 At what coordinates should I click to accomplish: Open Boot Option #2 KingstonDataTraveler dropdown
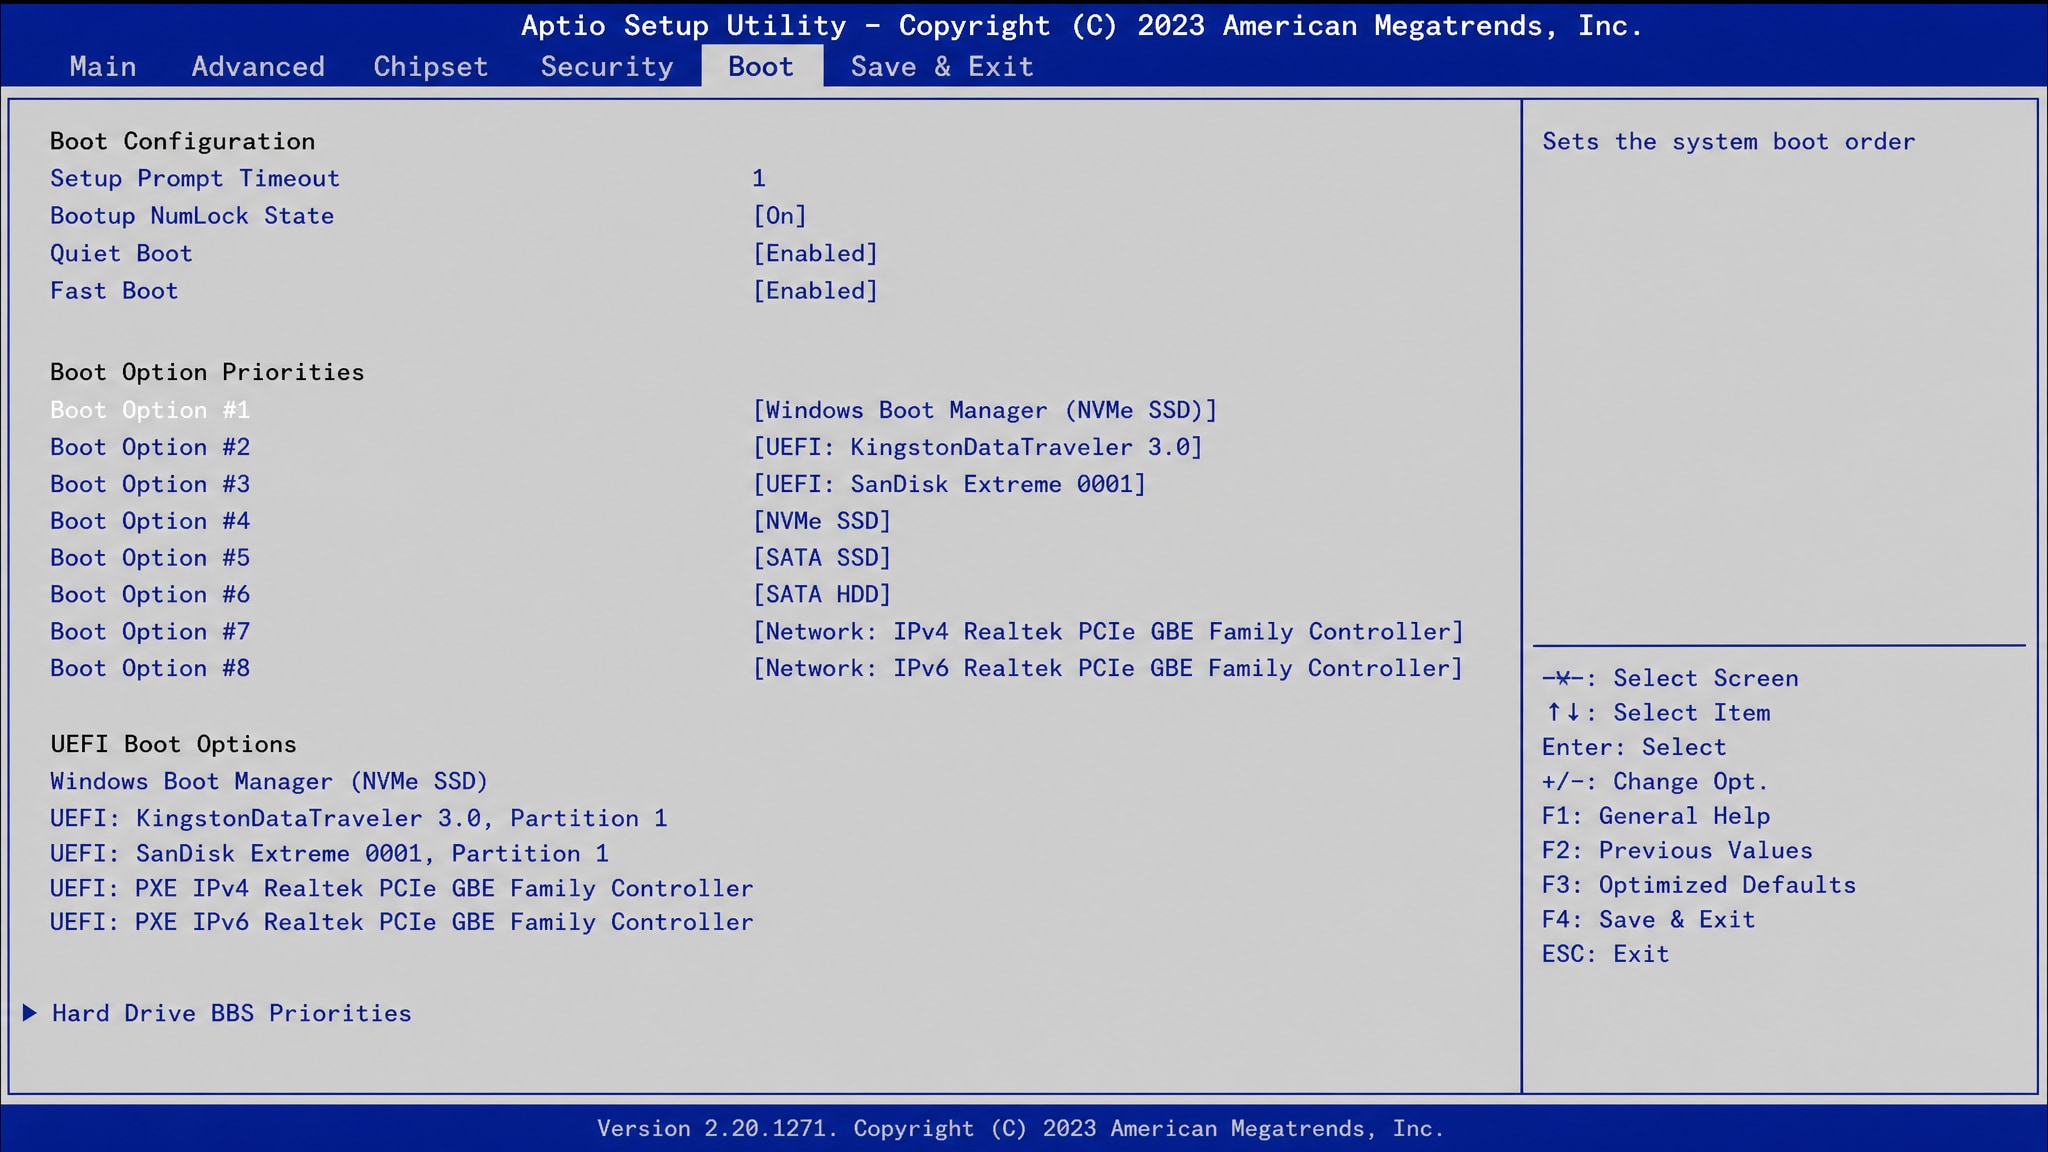977,447
